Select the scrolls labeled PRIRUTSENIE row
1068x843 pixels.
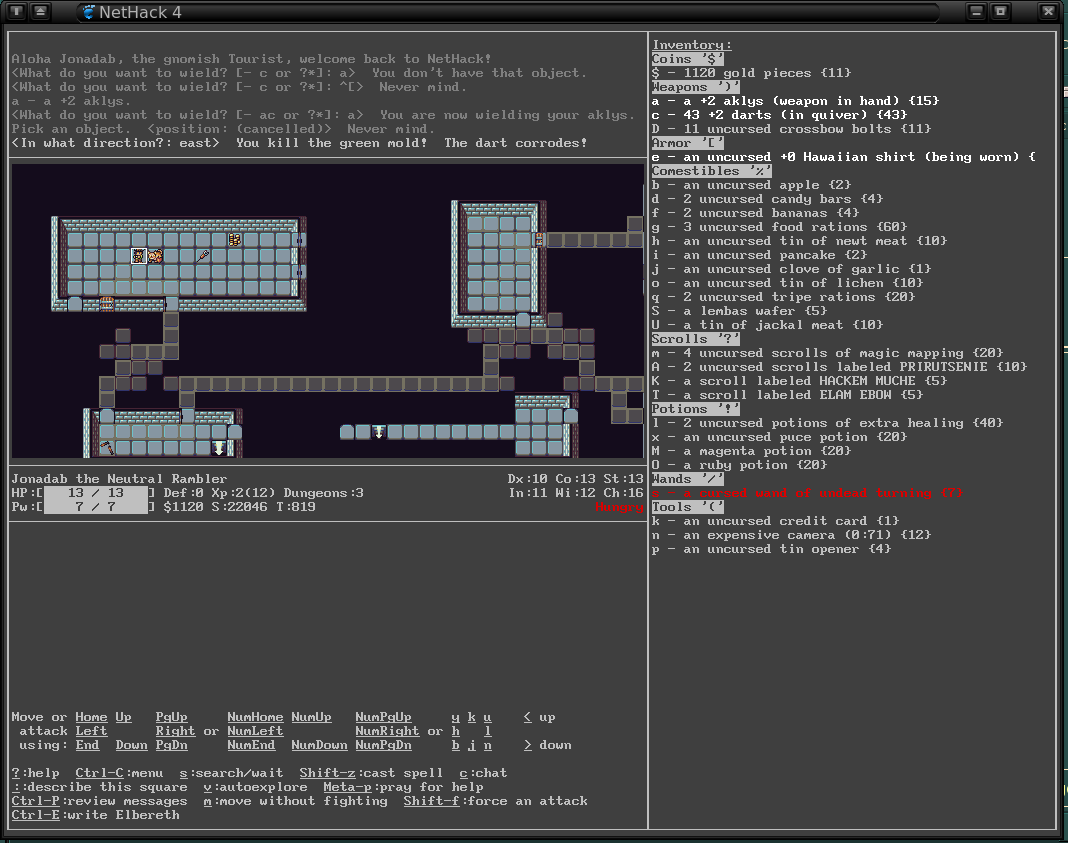click(x=840, y=367)
